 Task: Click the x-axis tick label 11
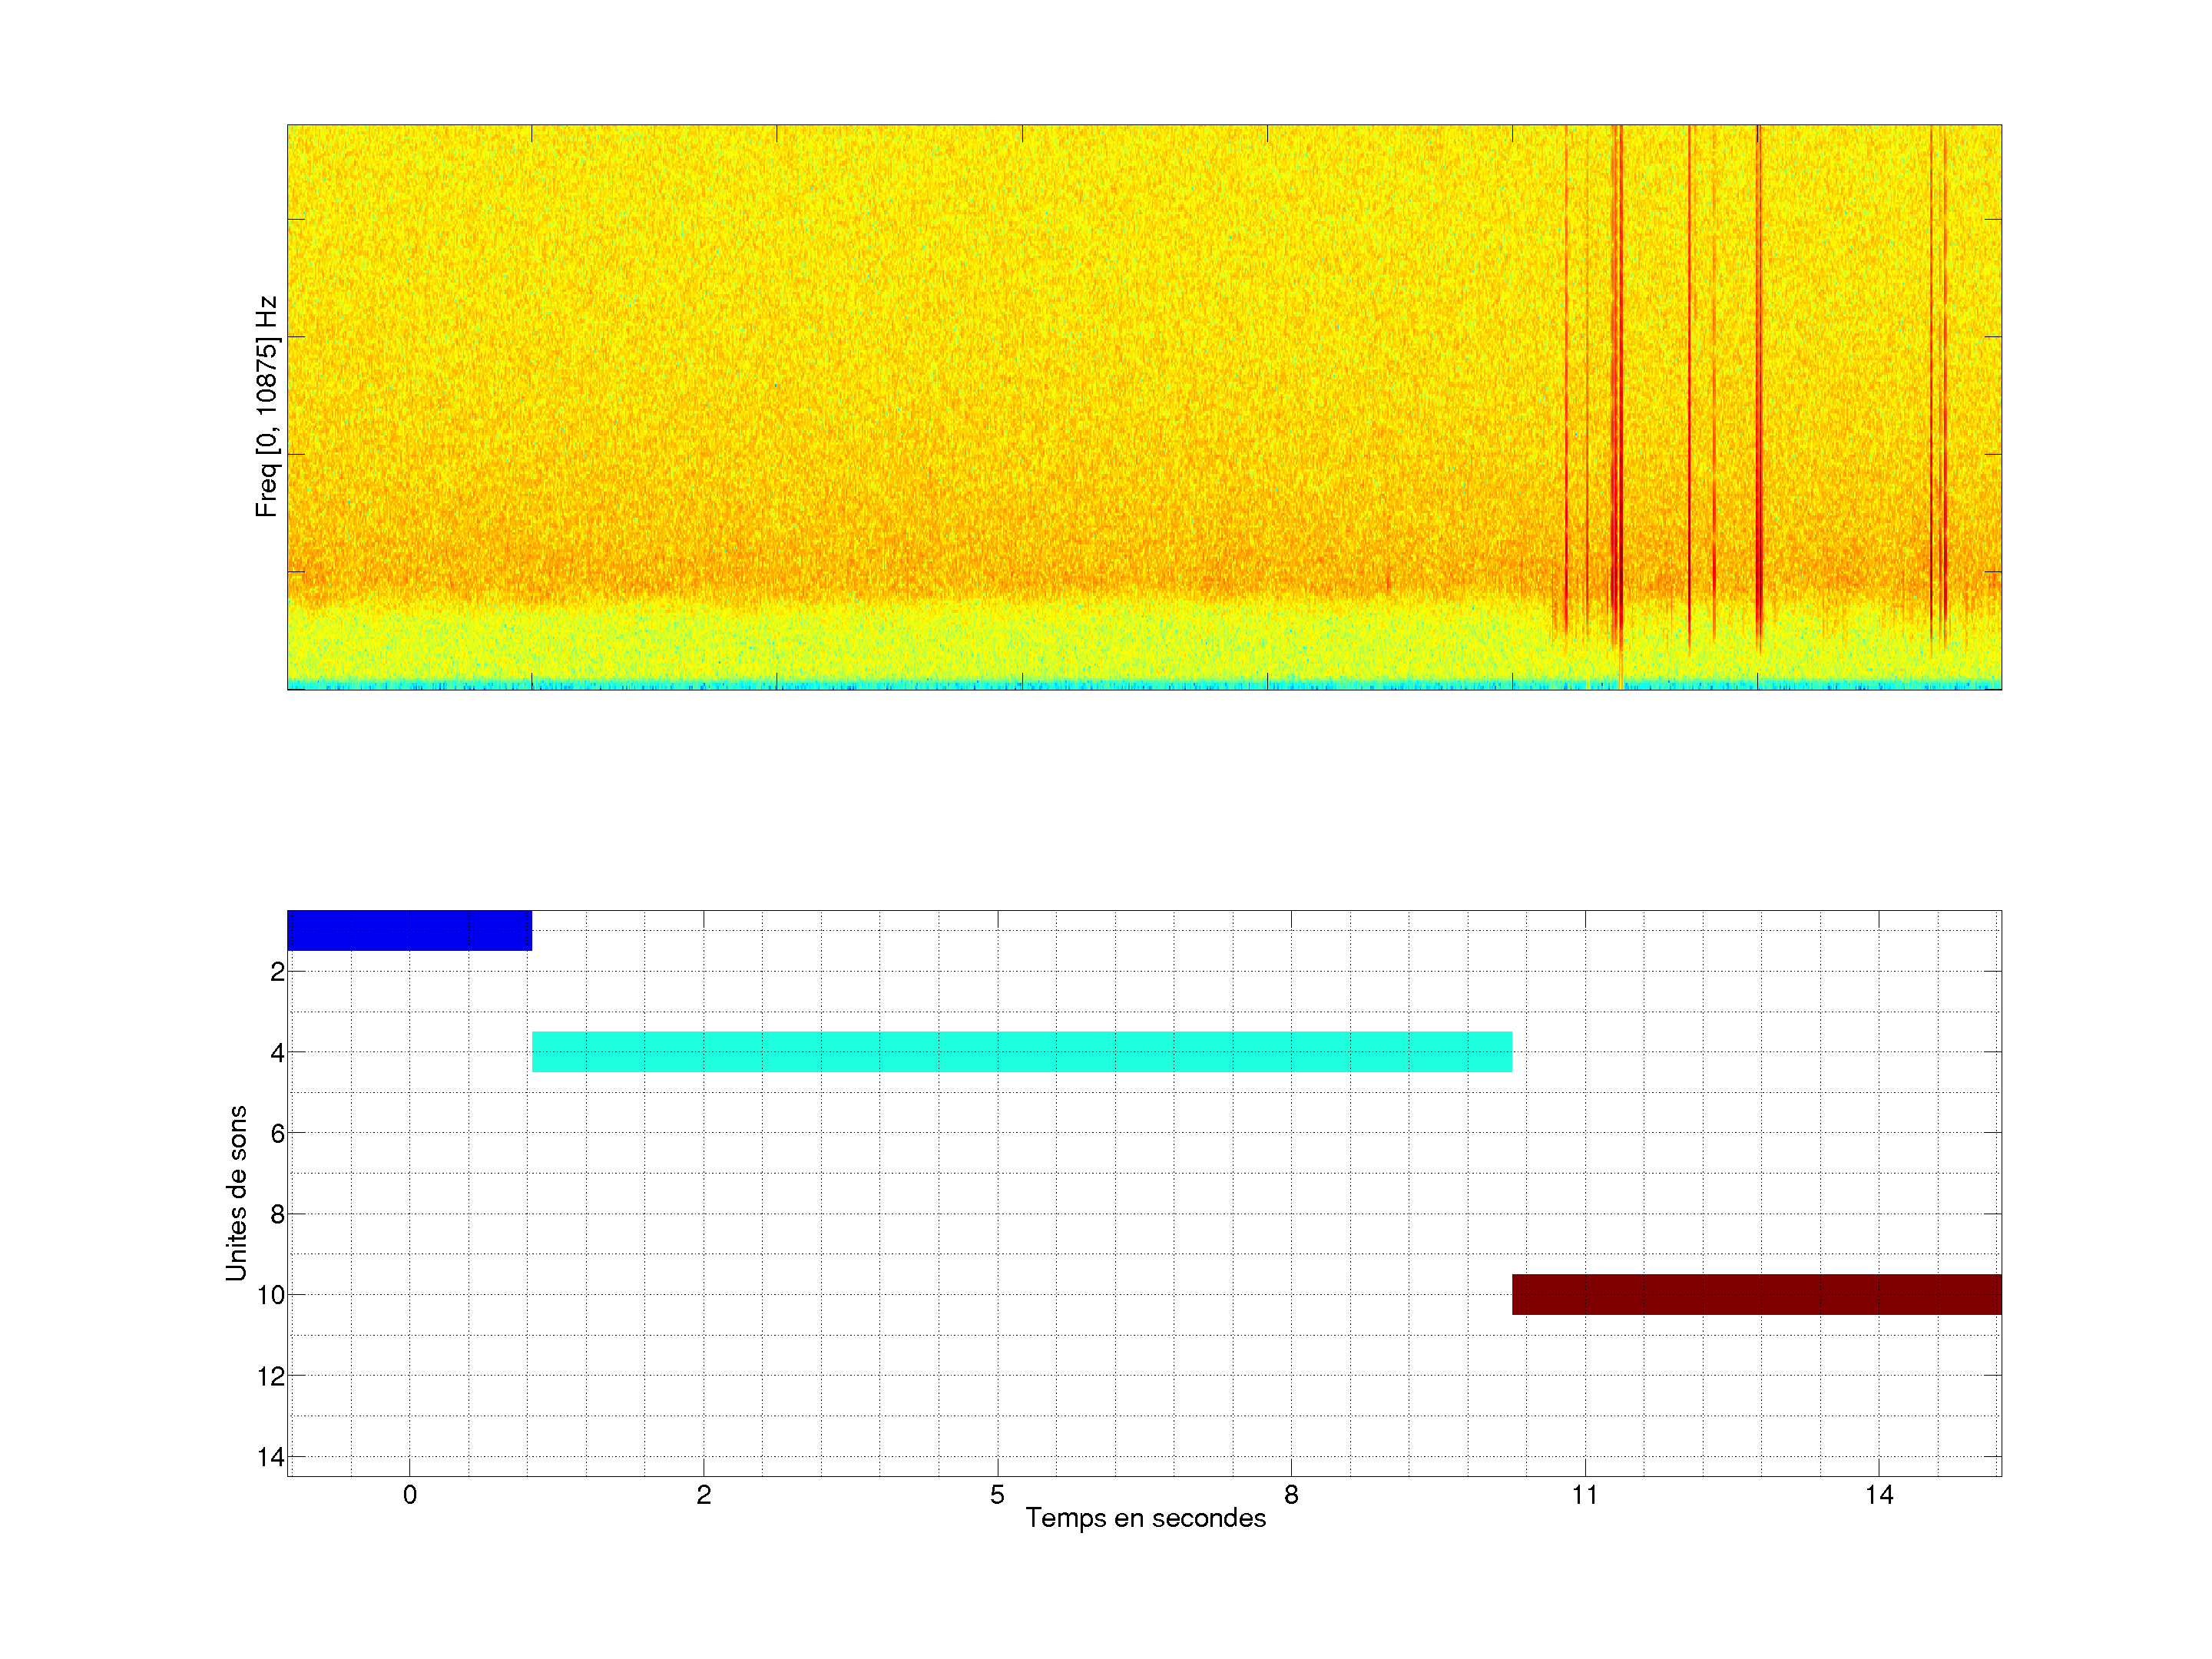(1585, 1495)
